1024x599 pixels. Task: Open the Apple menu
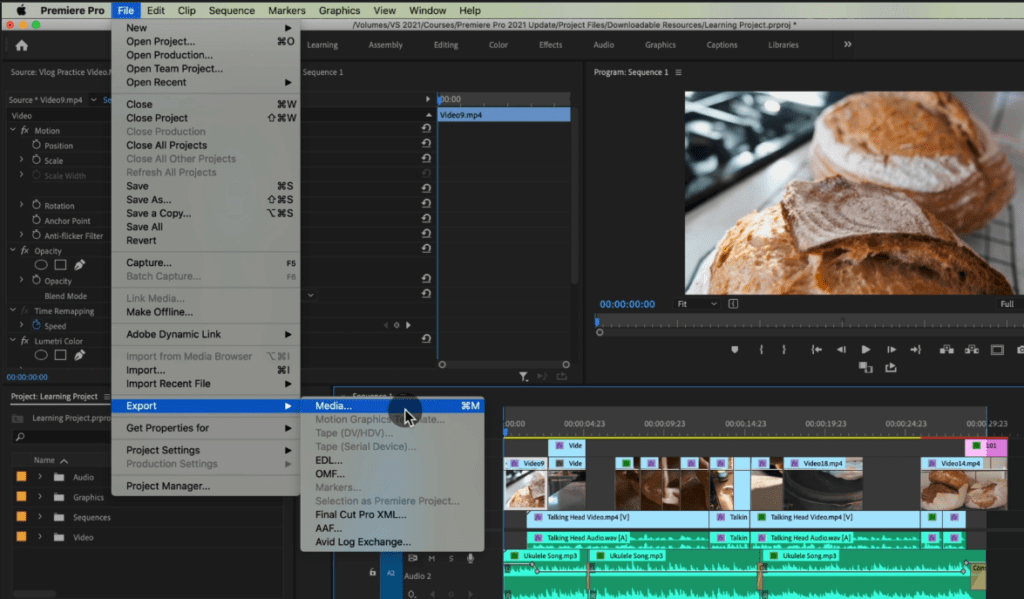[x=21, y=10]
